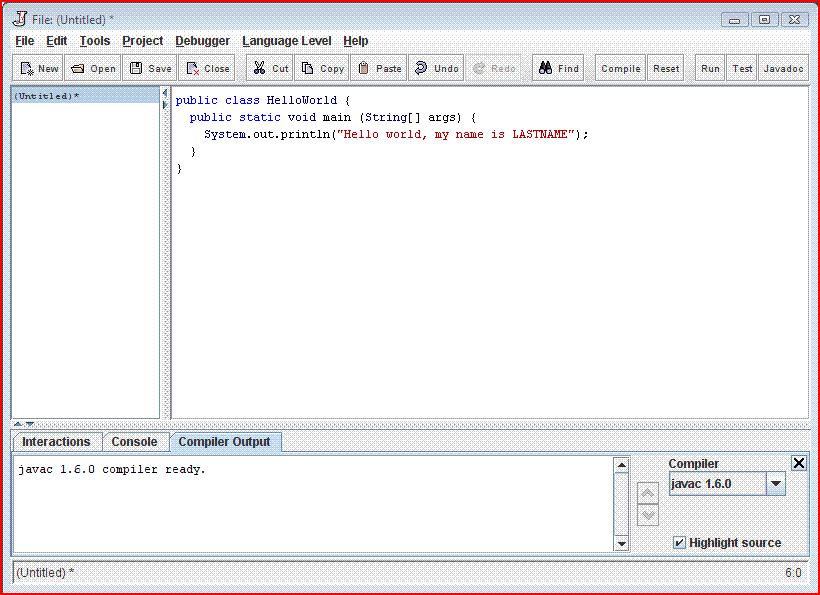Open the javac 1.6.0 compiler dropdown
The width and height of the screenshot is (820, 595).
point(776,484)
